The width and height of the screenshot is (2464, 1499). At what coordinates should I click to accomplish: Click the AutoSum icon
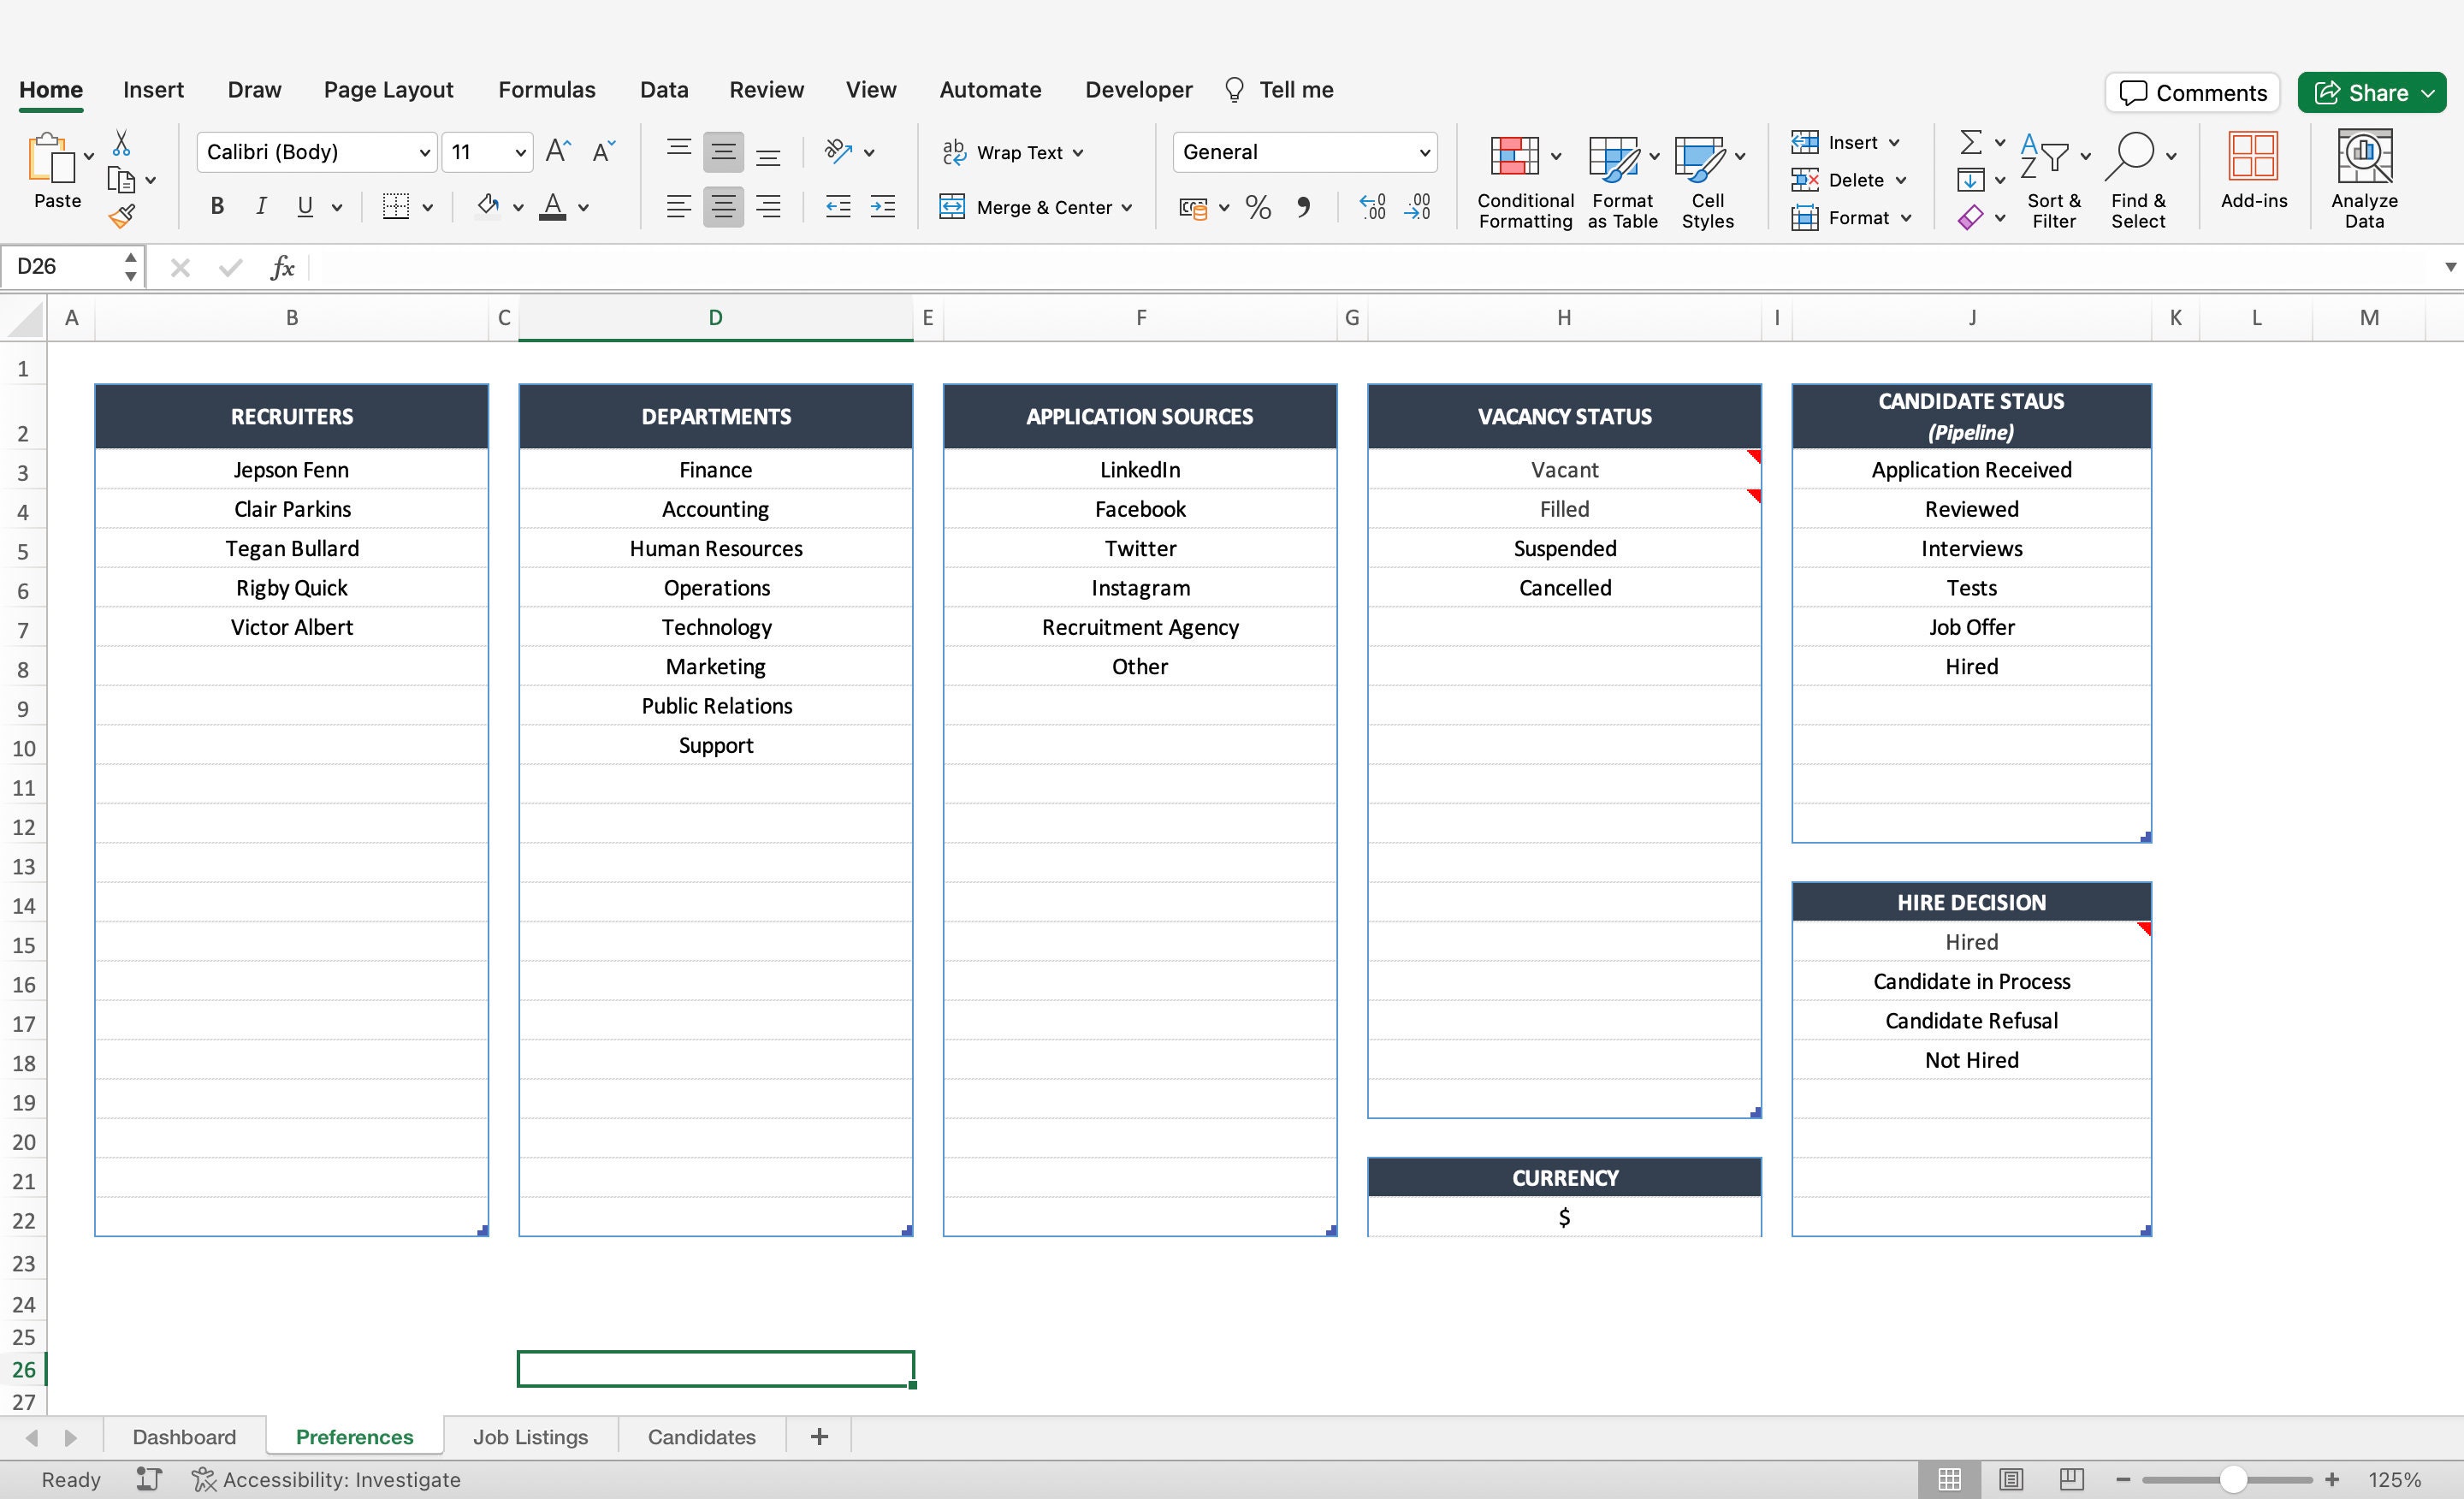pos(1971,142)
